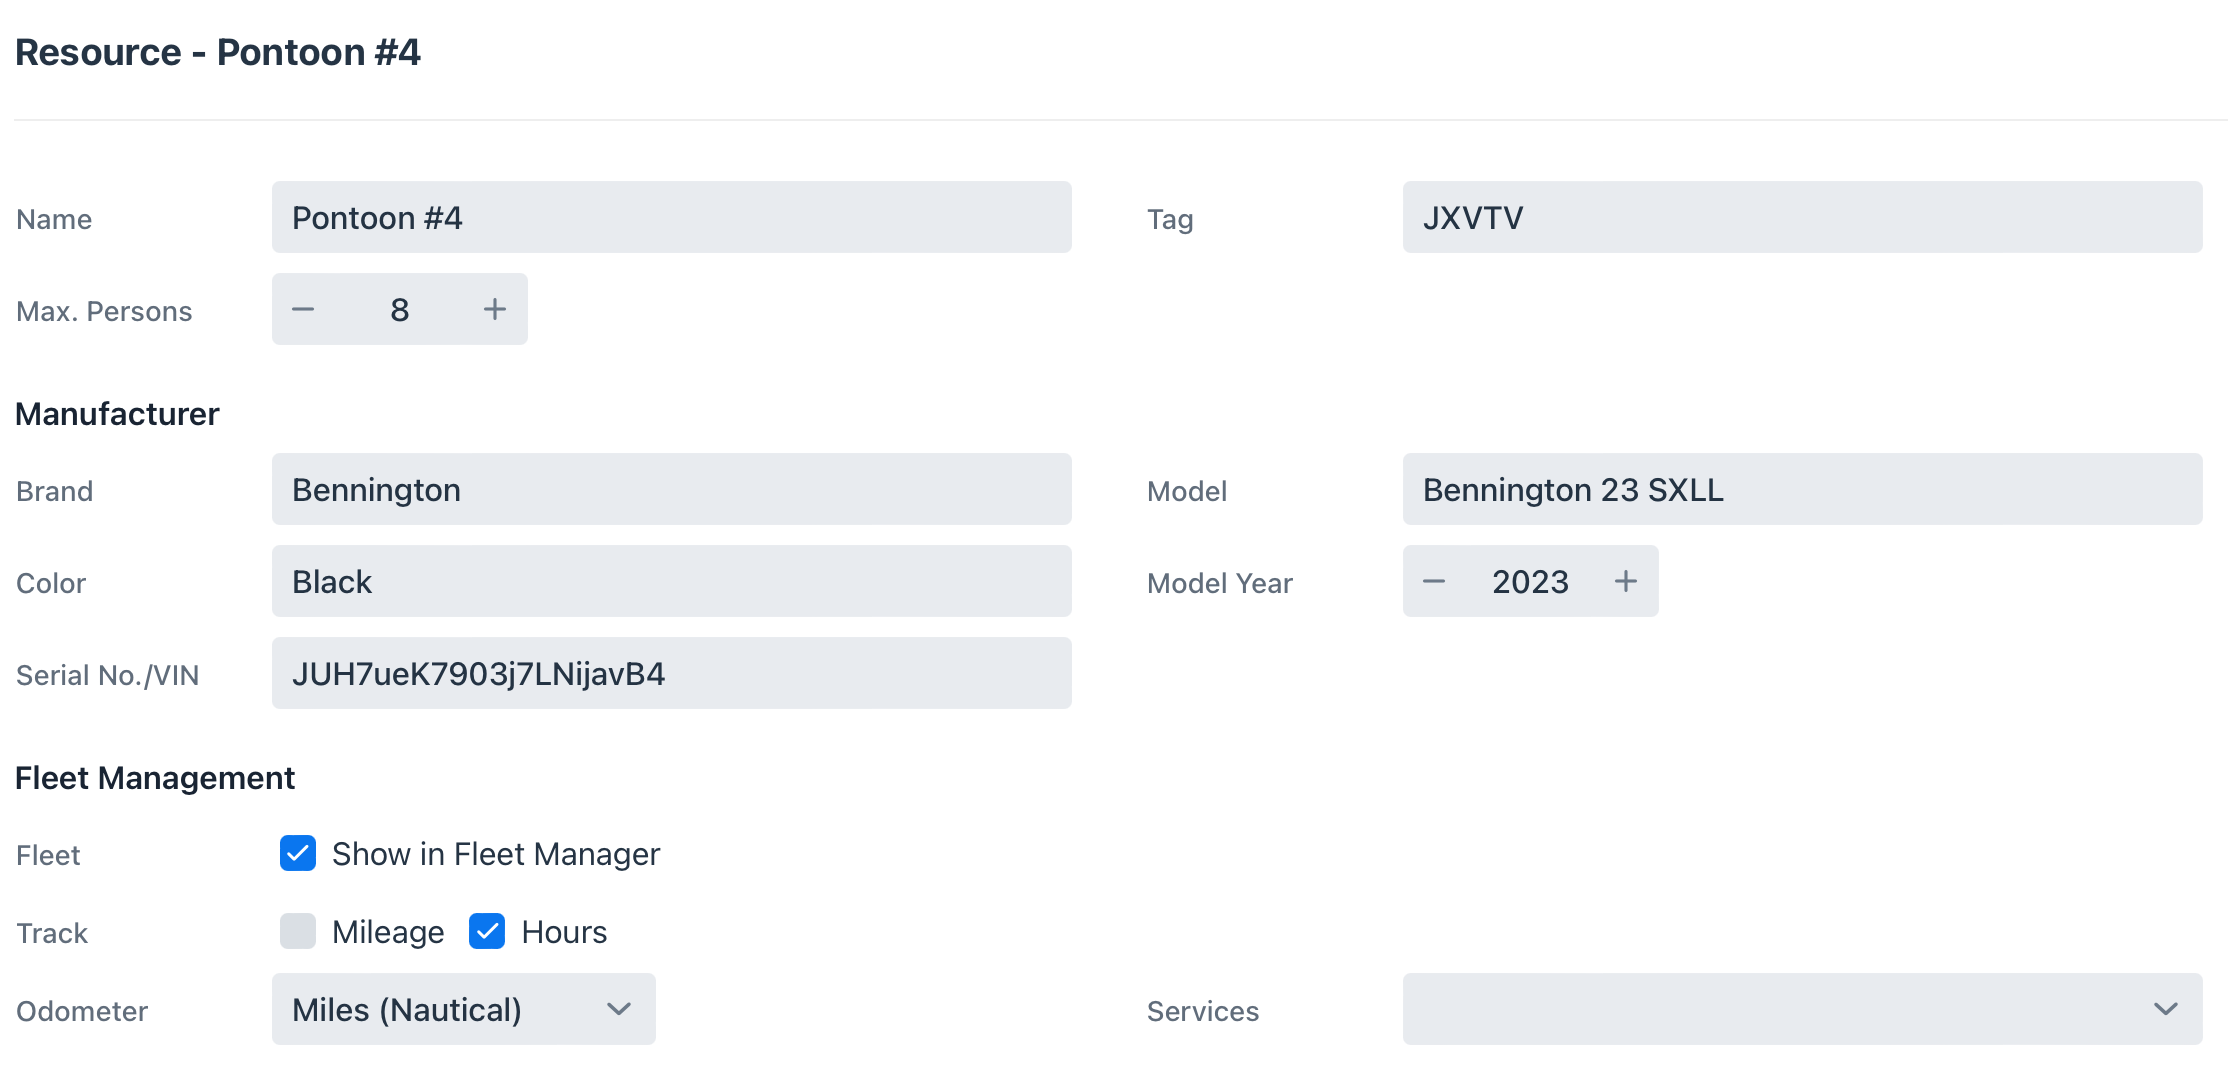Select the Max. Persons value 8
Viewport: 2228px width, 1084px height.
click(x=400, y=310)
